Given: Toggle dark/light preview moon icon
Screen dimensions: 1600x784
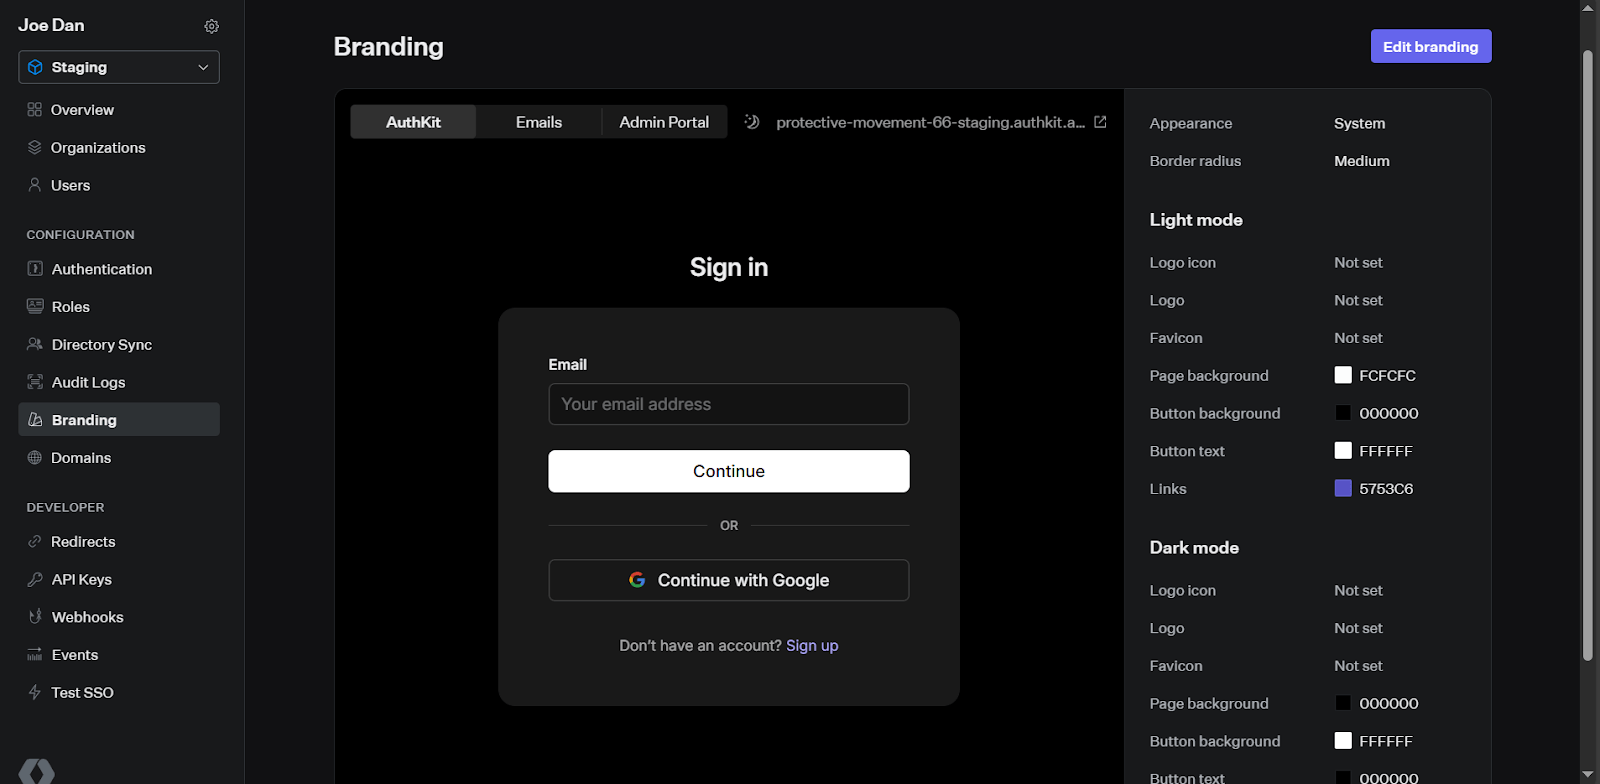Looking at the screenshot, I should [752, 122].
